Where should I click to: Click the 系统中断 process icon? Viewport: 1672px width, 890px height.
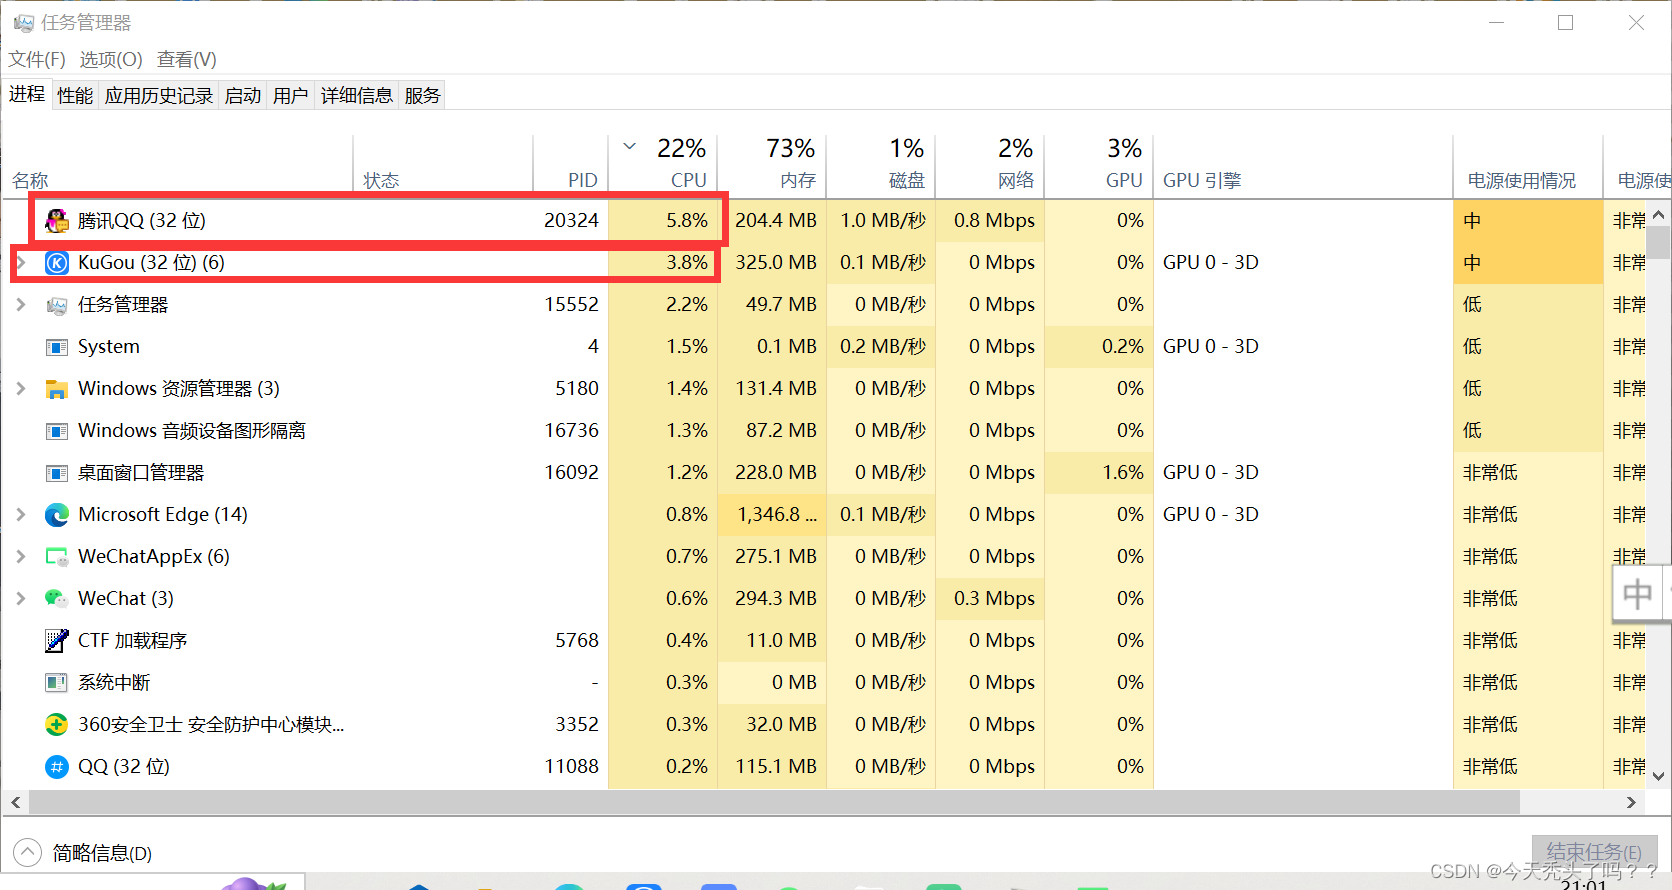point(57,683)
